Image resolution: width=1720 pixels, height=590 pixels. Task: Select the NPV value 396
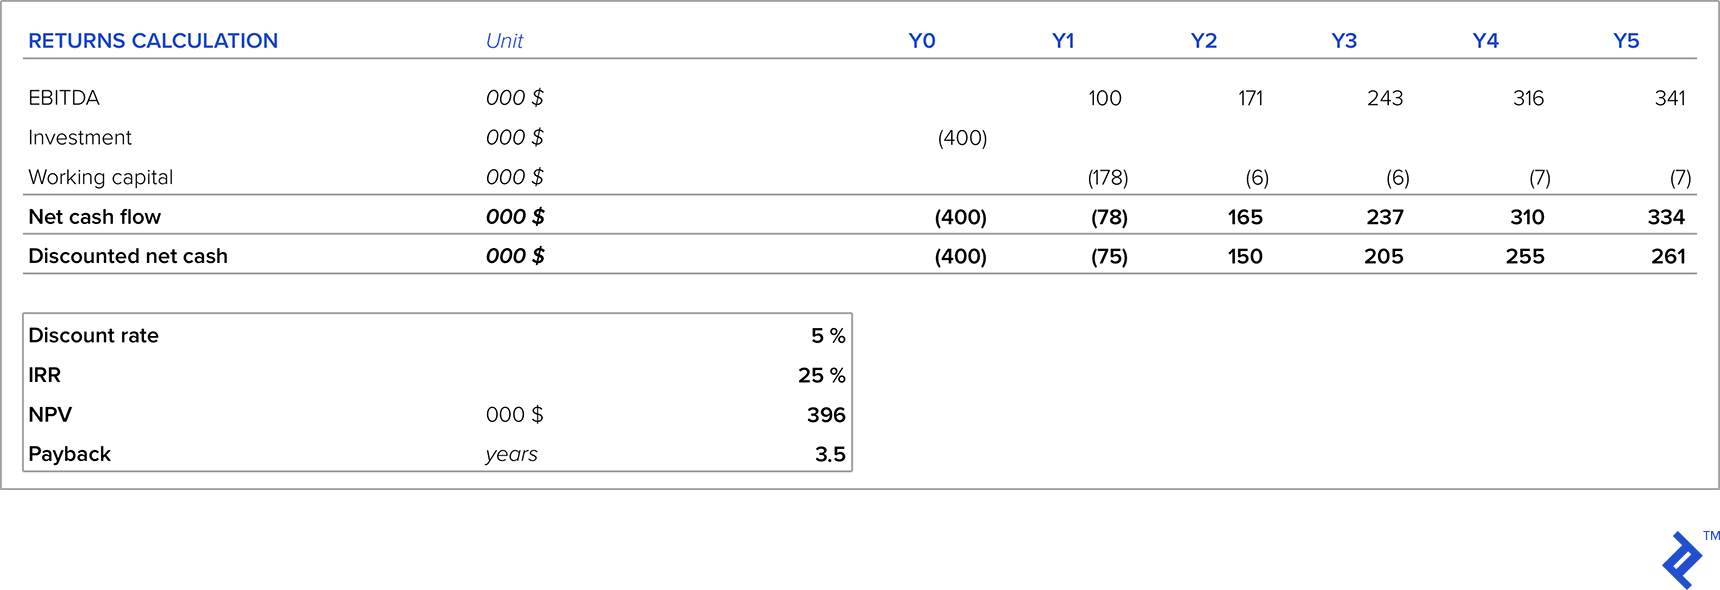click(825, 415)
